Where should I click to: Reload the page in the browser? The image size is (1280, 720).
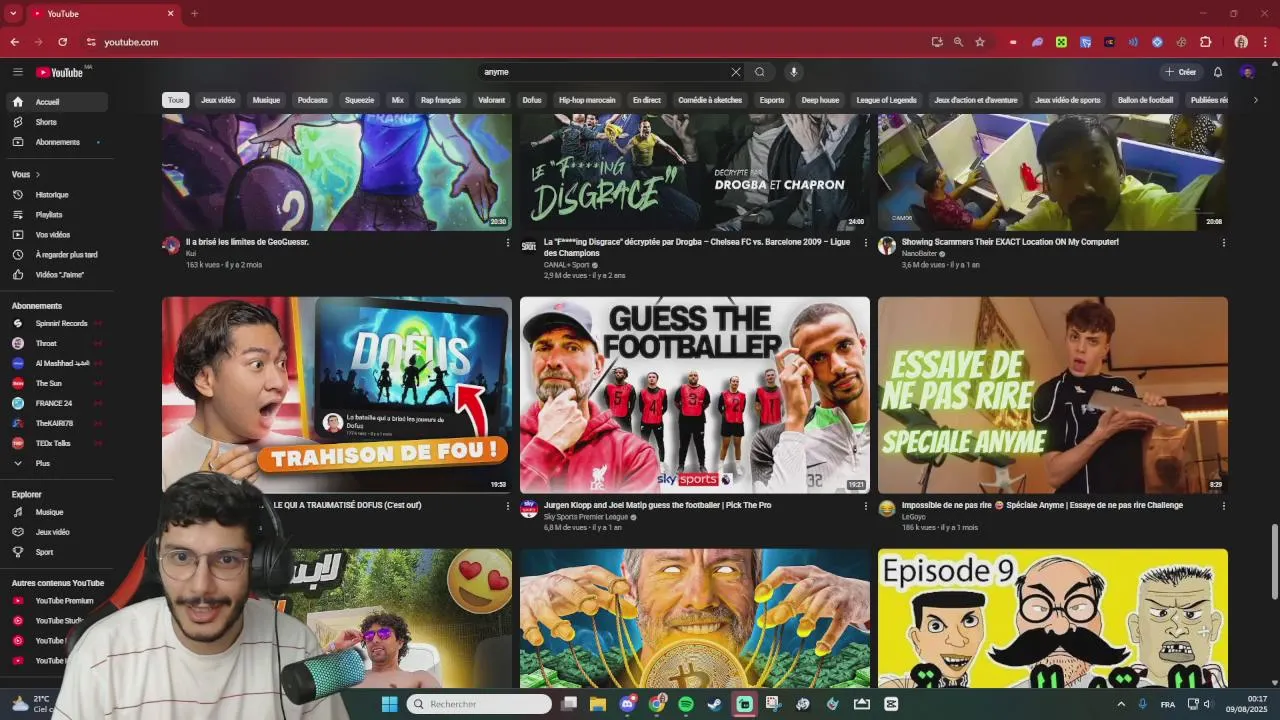62,42
